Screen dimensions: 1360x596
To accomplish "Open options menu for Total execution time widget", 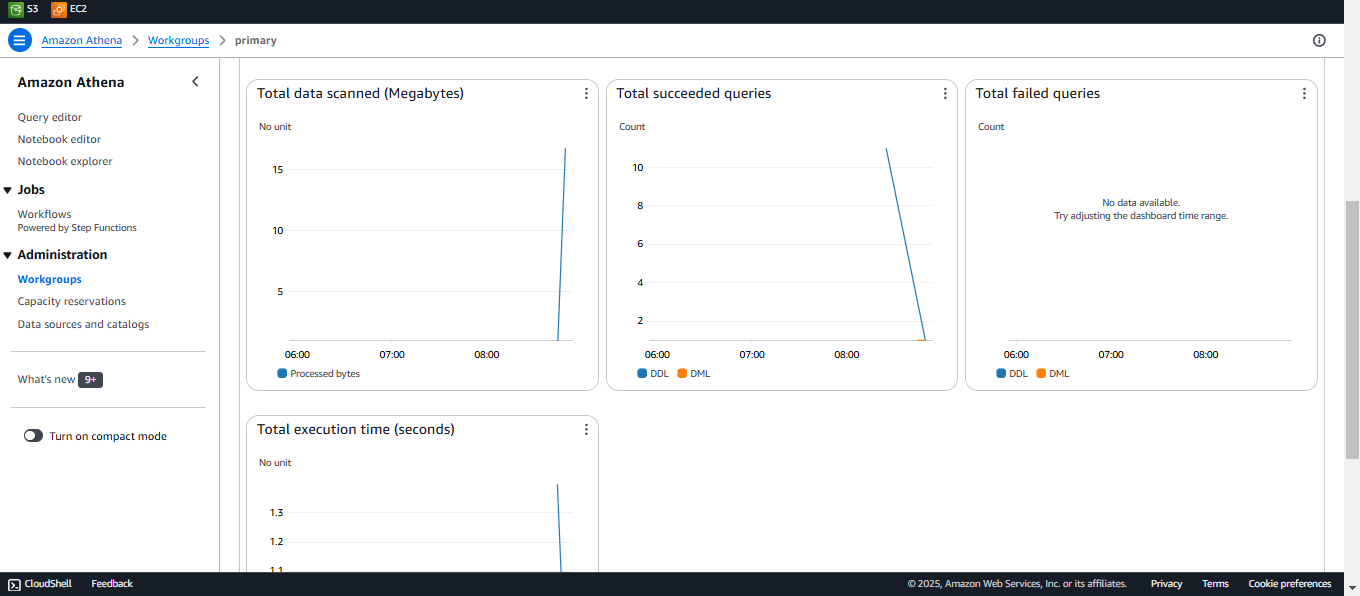I will pos(586,429).
